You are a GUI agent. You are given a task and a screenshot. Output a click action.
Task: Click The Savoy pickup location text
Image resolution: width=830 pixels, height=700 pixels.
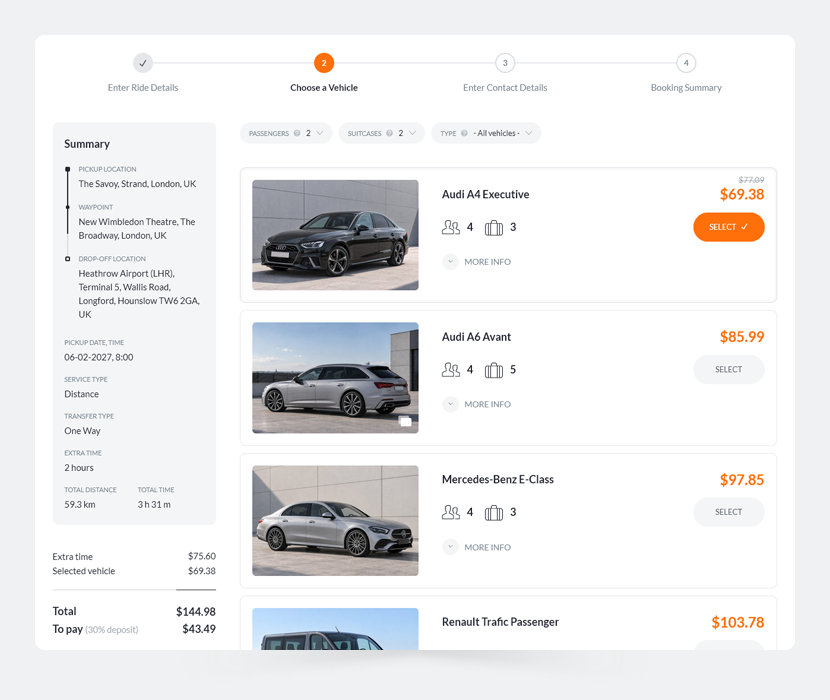(137, 184)
